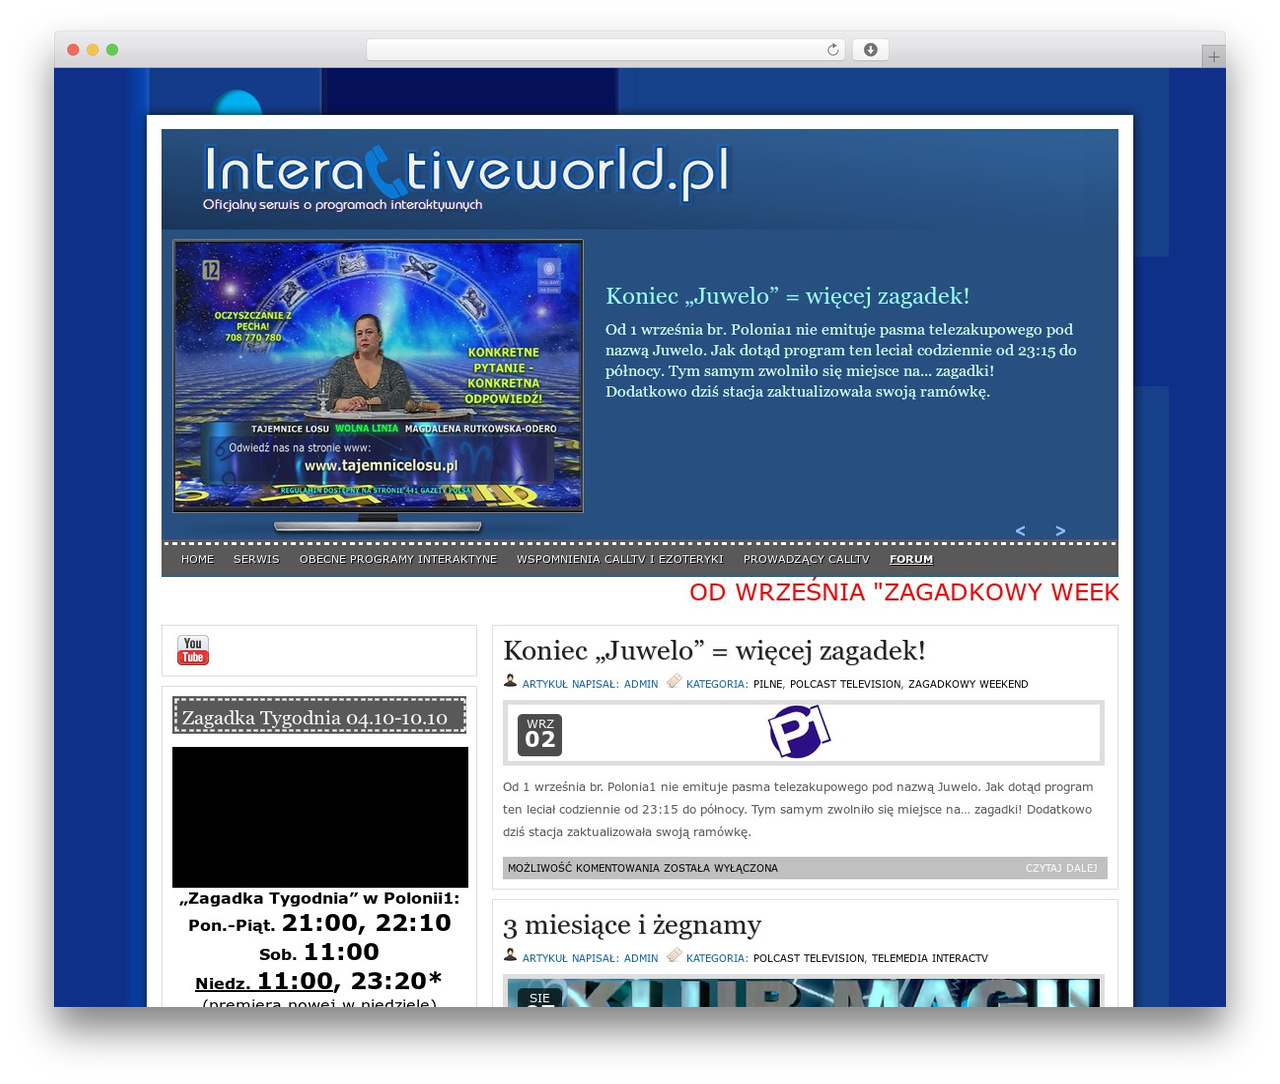
Task: Open the YouTube icon in the sidebar
Action: pyautogui.click(x=193, y=650)
